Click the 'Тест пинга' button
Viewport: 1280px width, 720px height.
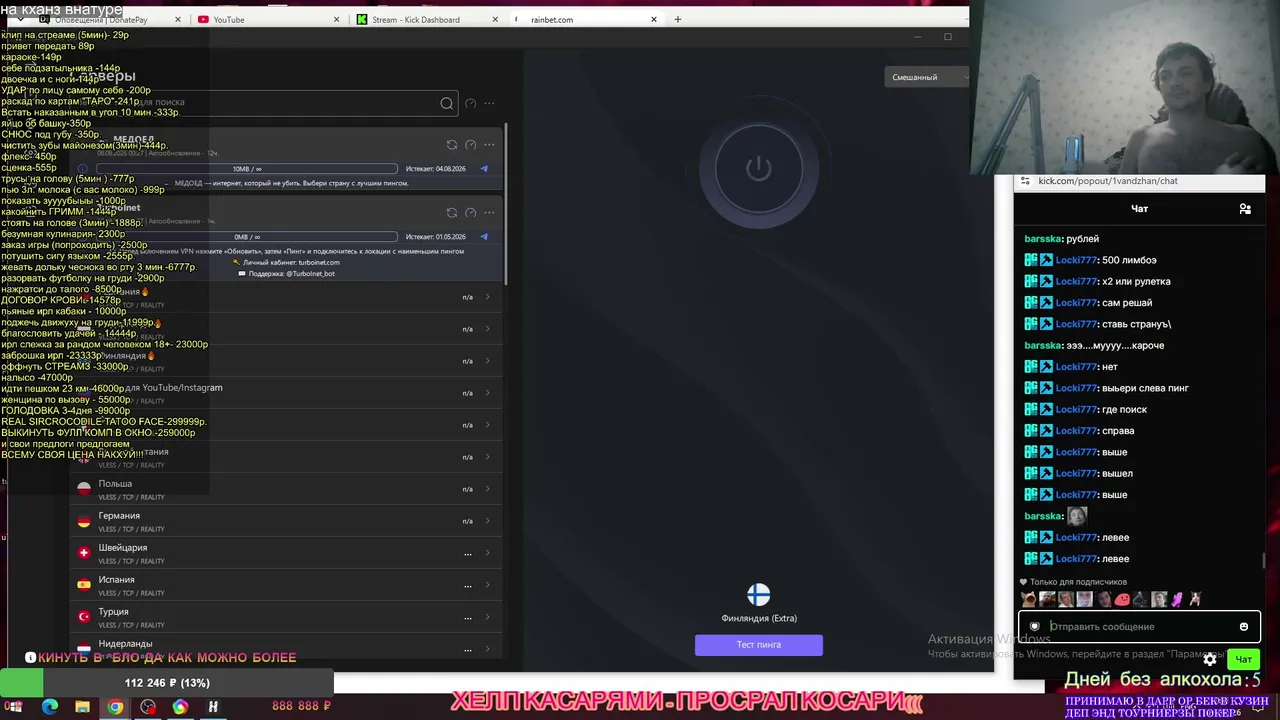coord(759,645)
